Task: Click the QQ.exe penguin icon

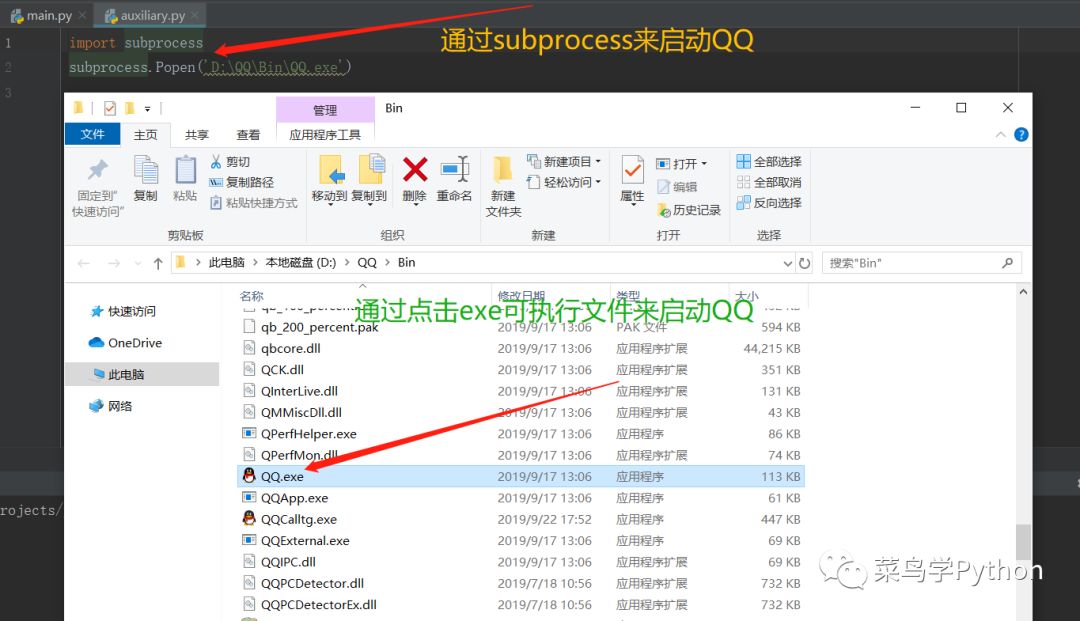Action: coord(249,476)
